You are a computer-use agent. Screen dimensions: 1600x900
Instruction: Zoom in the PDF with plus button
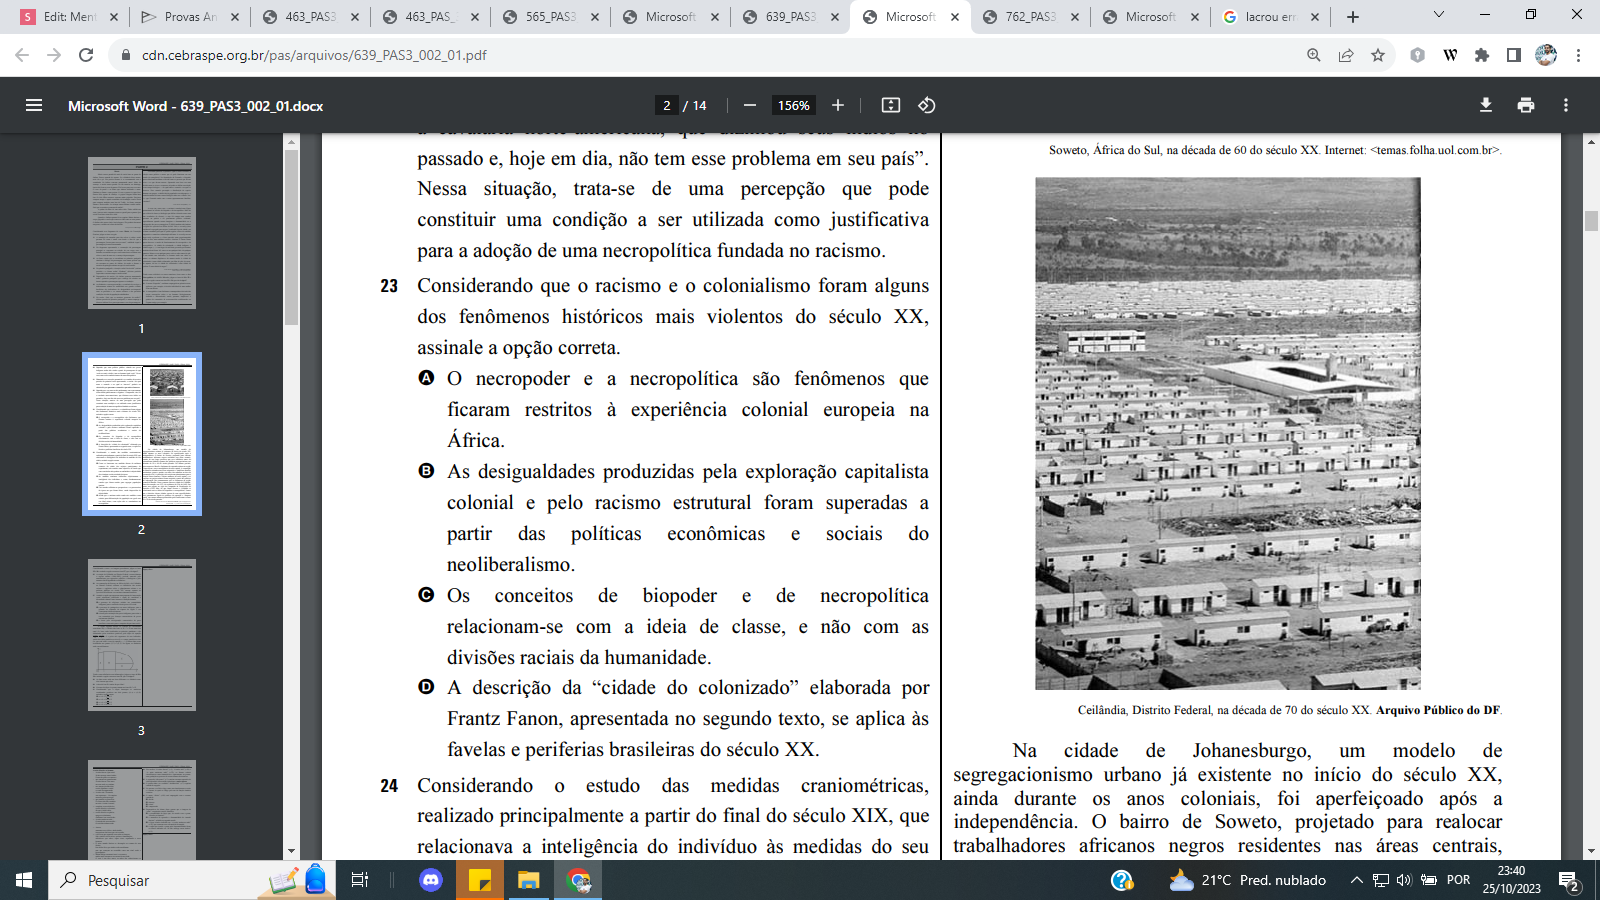point(838,105)
